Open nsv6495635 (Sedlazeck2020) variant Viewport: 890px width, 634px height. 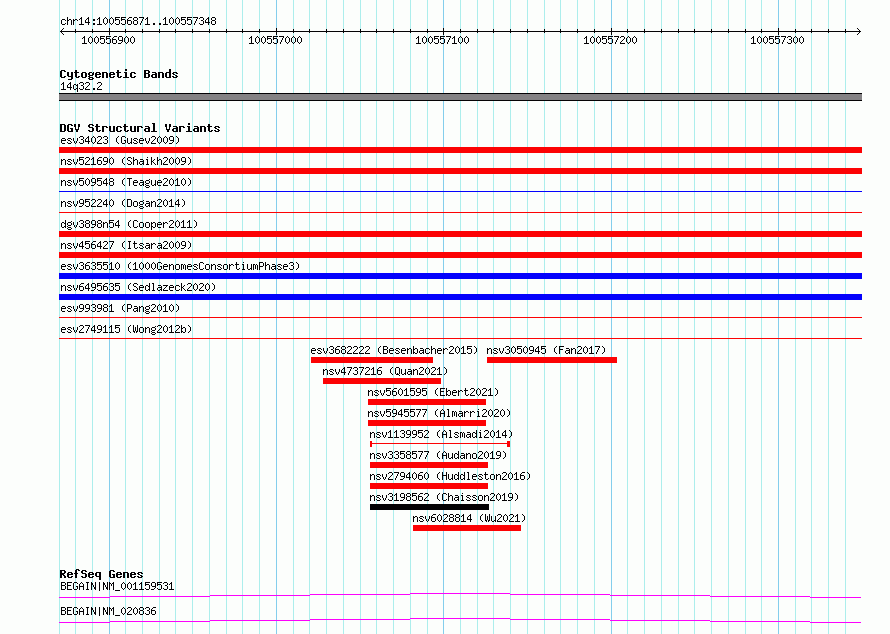[x=138, y=287]
